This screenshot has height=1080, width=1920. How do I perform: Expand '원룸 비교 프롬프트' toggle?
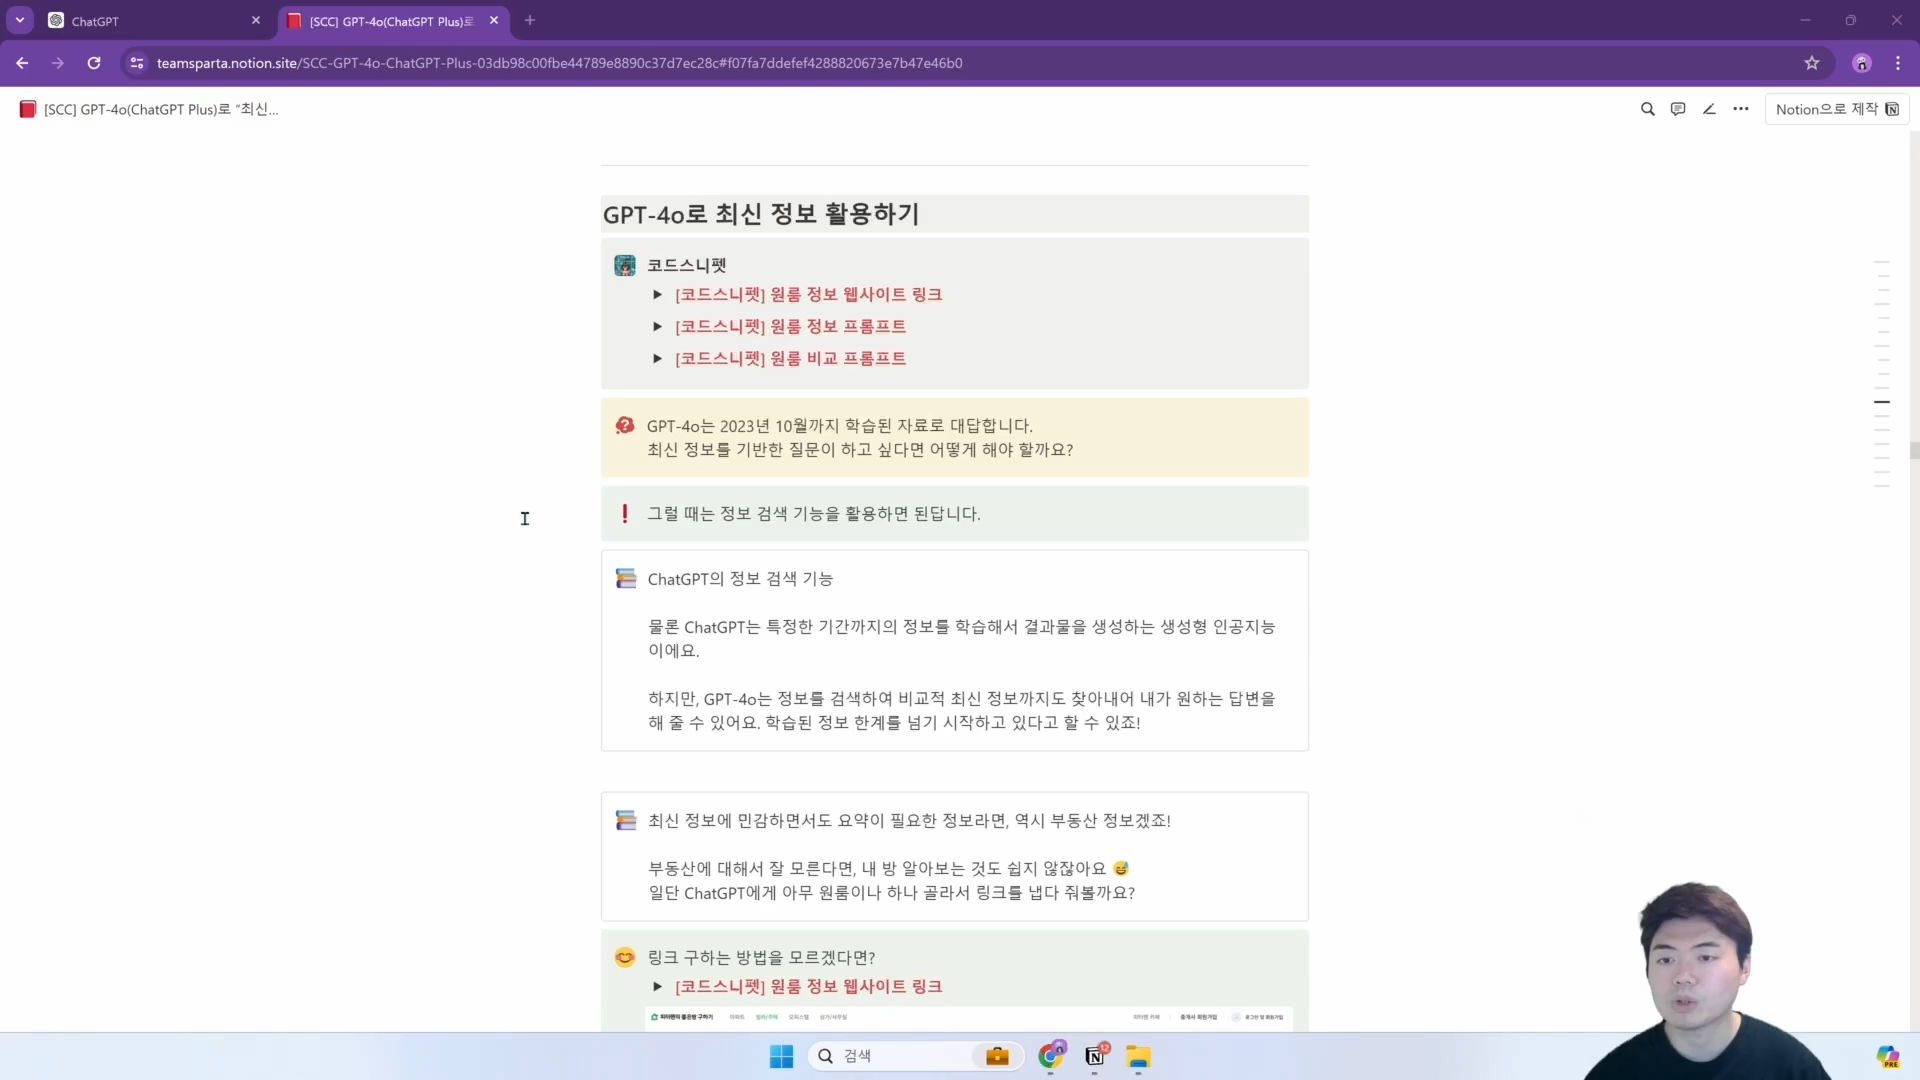coord(657,359)
